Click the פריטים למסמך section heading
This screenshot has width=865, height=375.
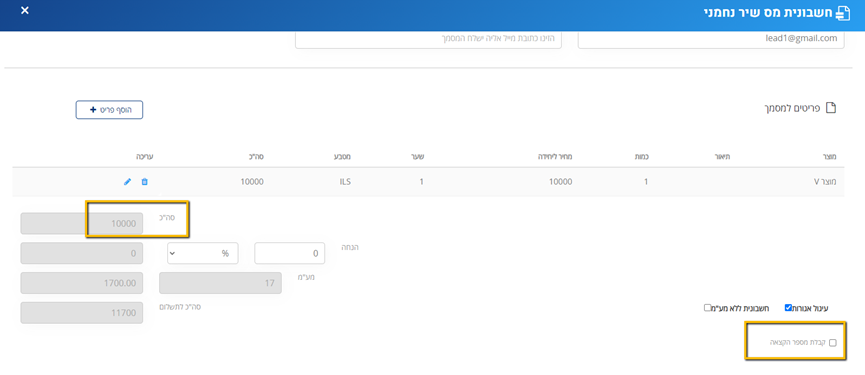tap(791, 108)
